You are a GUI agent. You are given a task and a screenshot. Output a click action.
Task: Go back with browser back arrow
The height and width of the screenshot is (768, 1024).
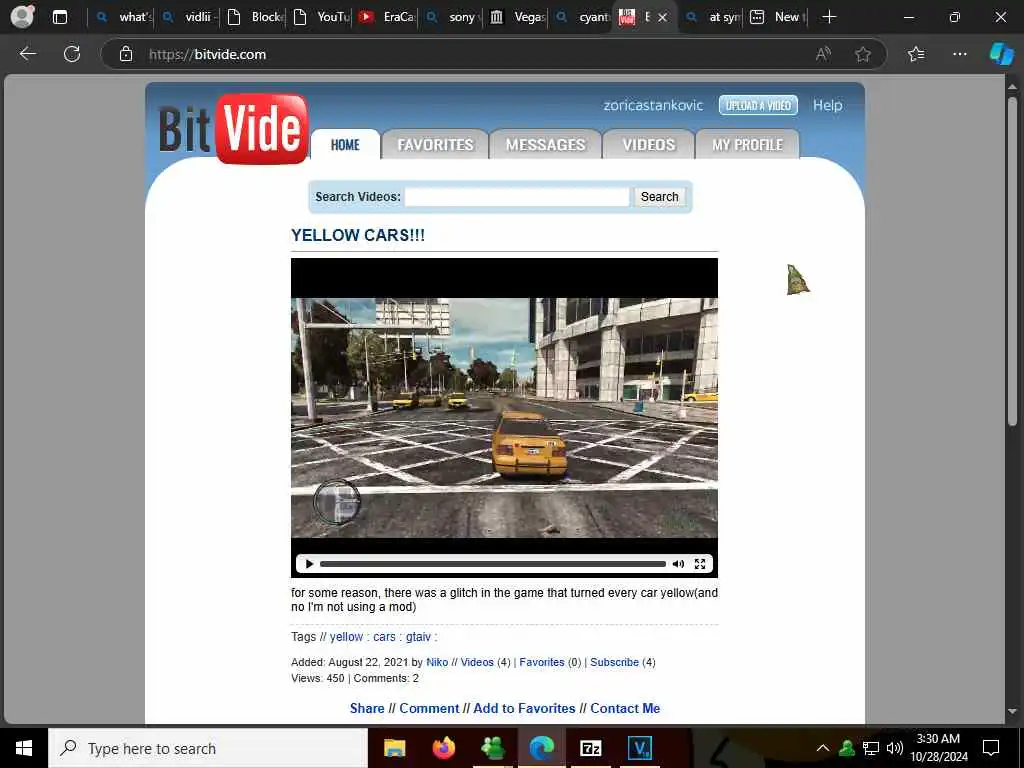pos(27,54)
